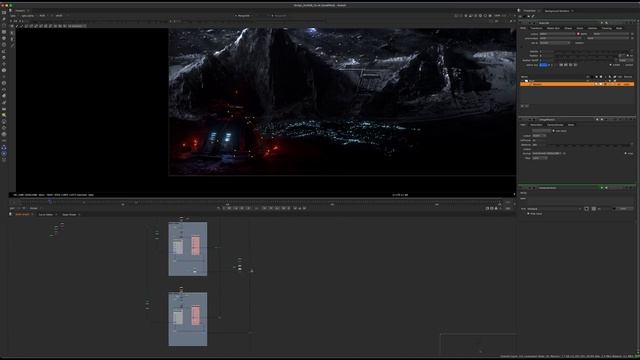Open the Background Renders tab

[x=557, y=11]
